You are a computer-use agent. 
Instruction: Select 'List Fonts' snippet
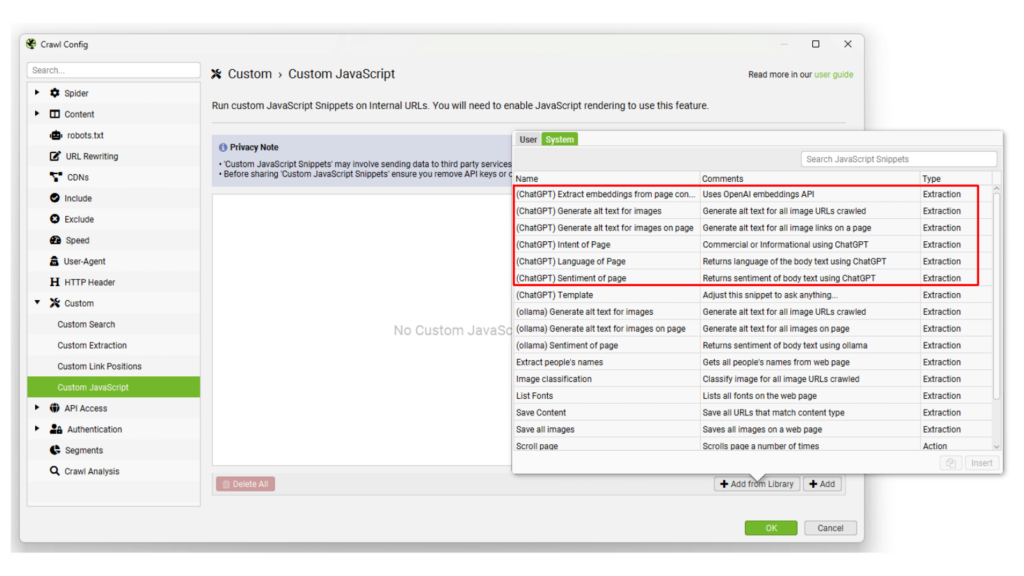(x=752, y=396)
